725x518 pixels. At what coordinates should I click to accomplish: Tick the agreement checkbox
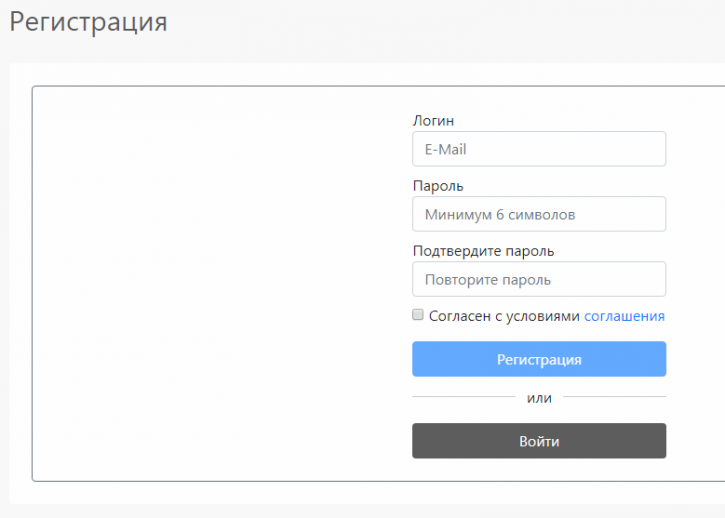418,315
